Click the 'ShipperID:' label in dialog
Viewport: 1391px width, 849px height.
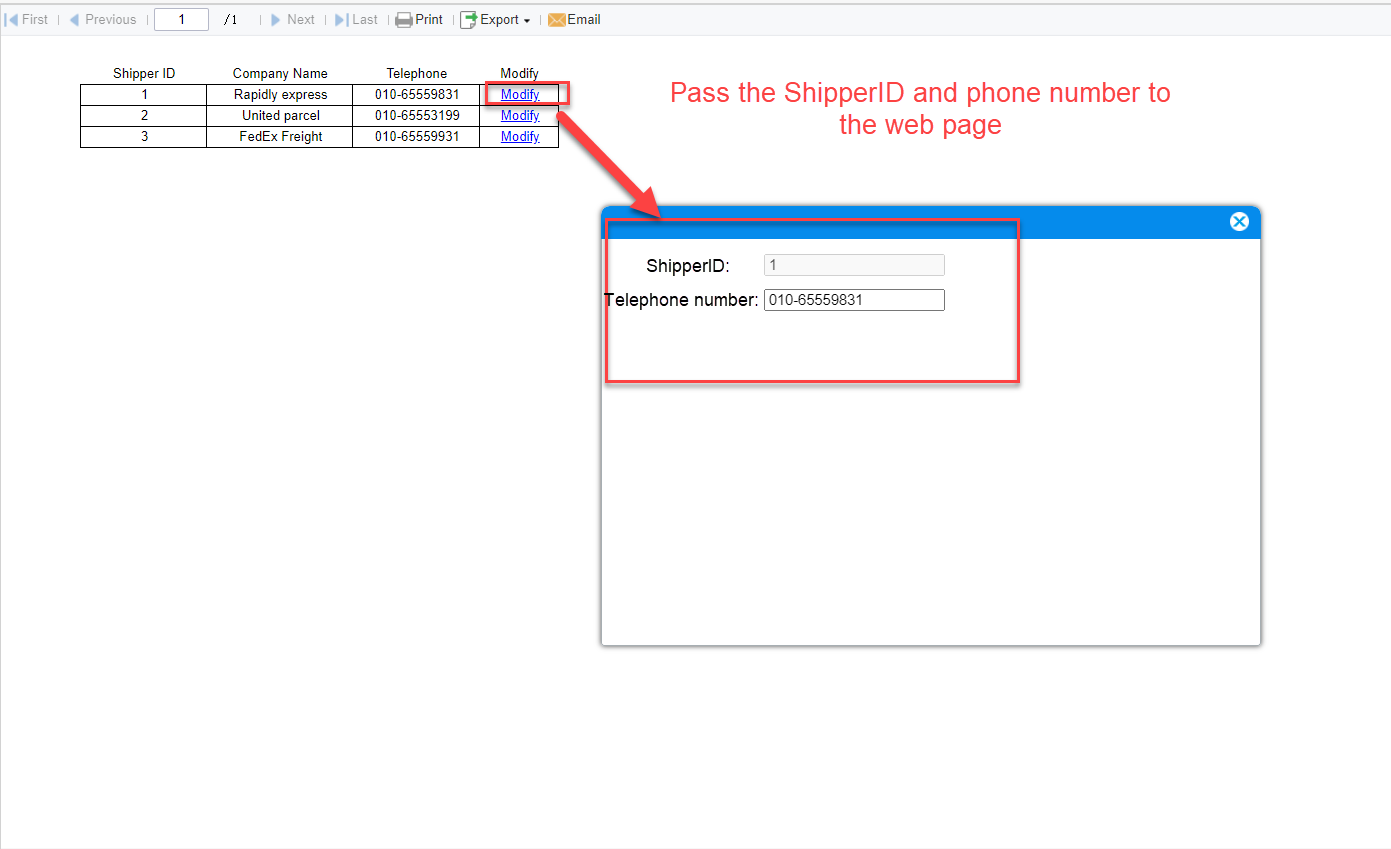coord(688,266)
